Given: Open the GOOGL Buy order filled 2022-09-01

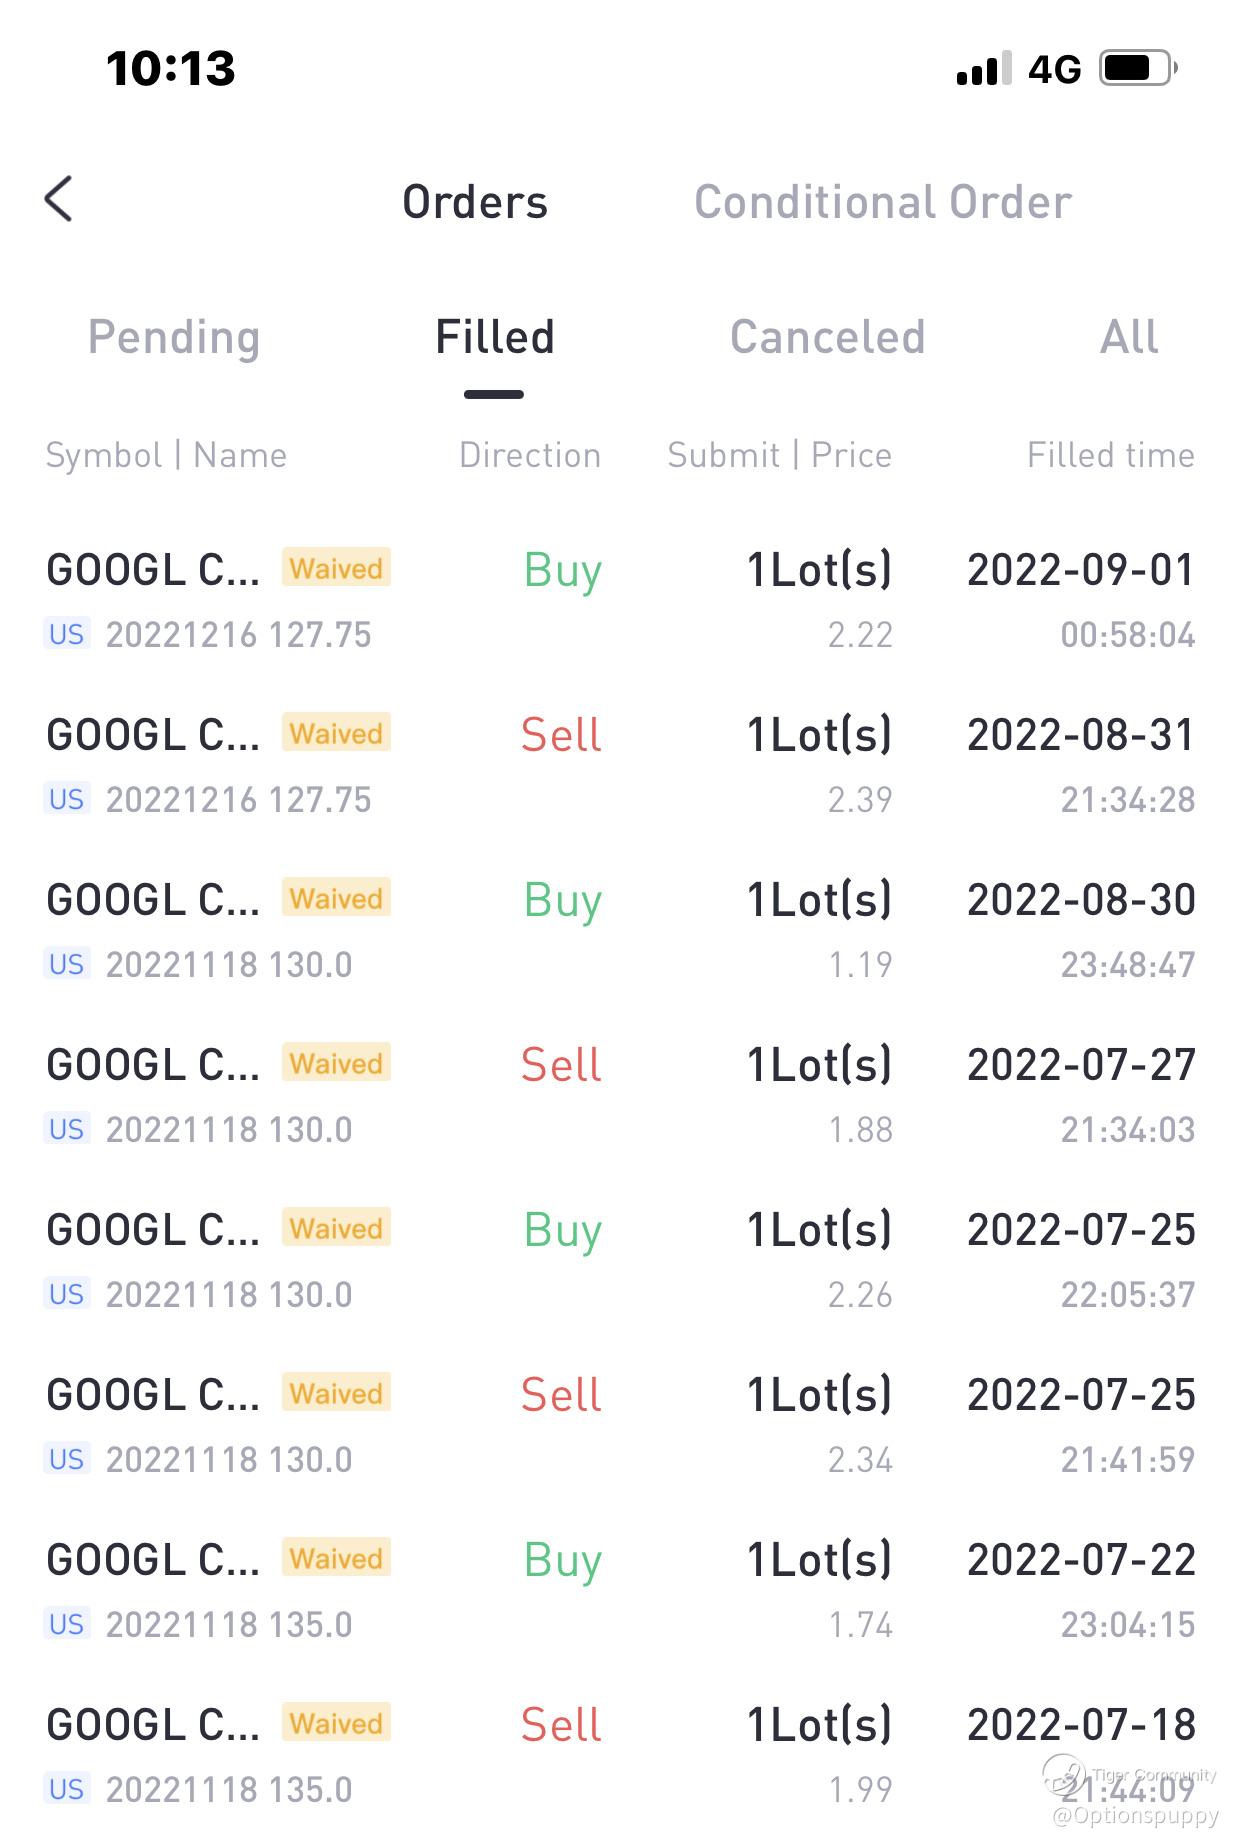Looking at the screenshot, I should 620,601.
